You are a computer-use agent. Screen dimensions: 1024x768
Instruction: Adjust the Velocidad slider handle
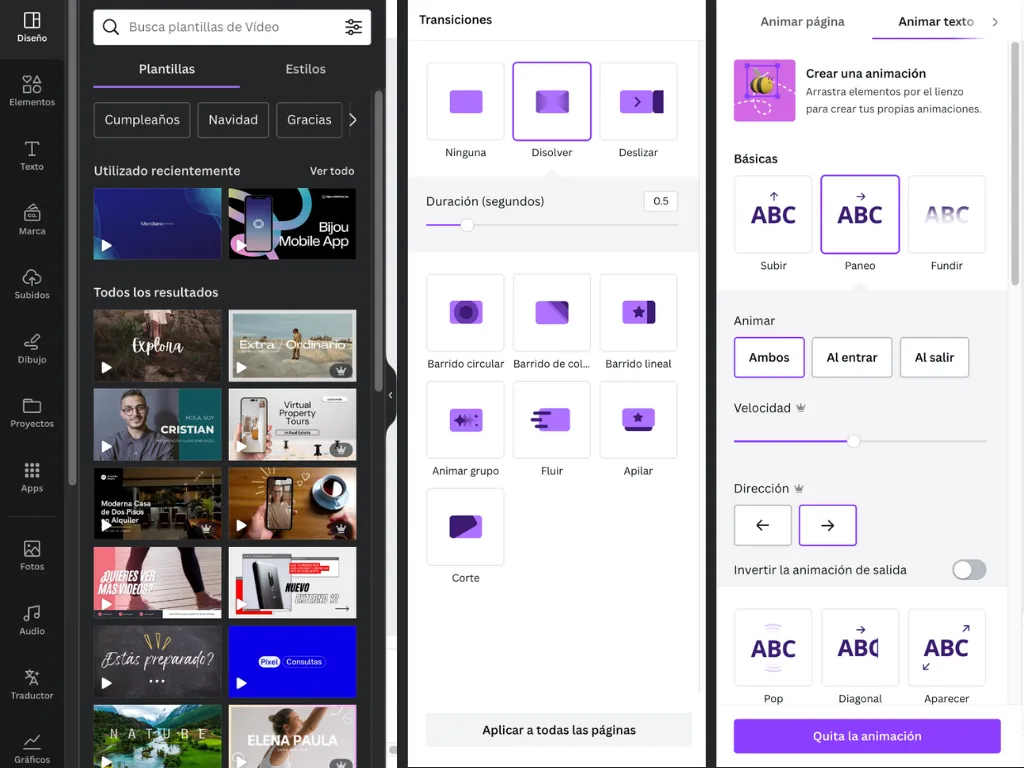point(853,441)
